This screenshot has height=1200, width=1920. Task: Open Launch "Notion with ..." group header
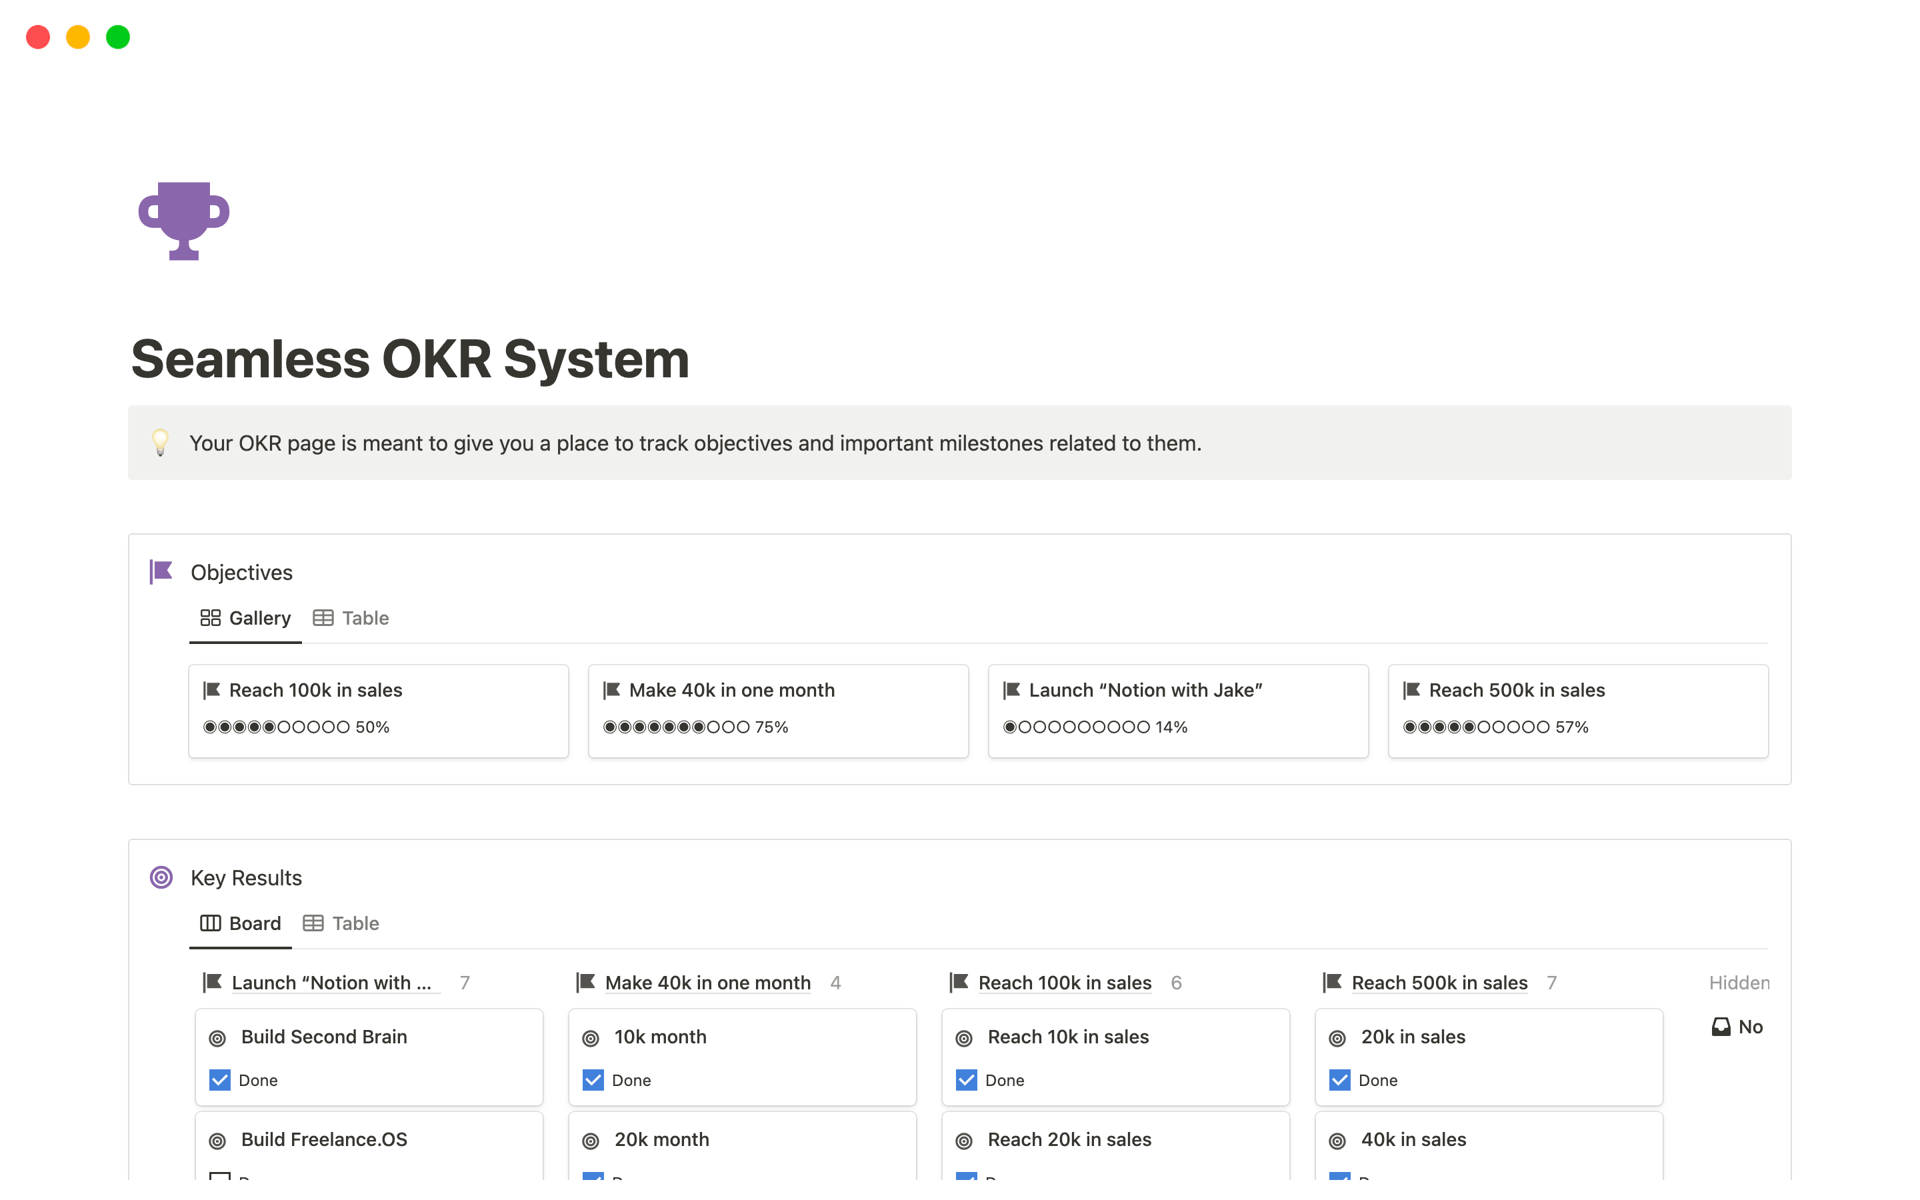click(331, 983)
